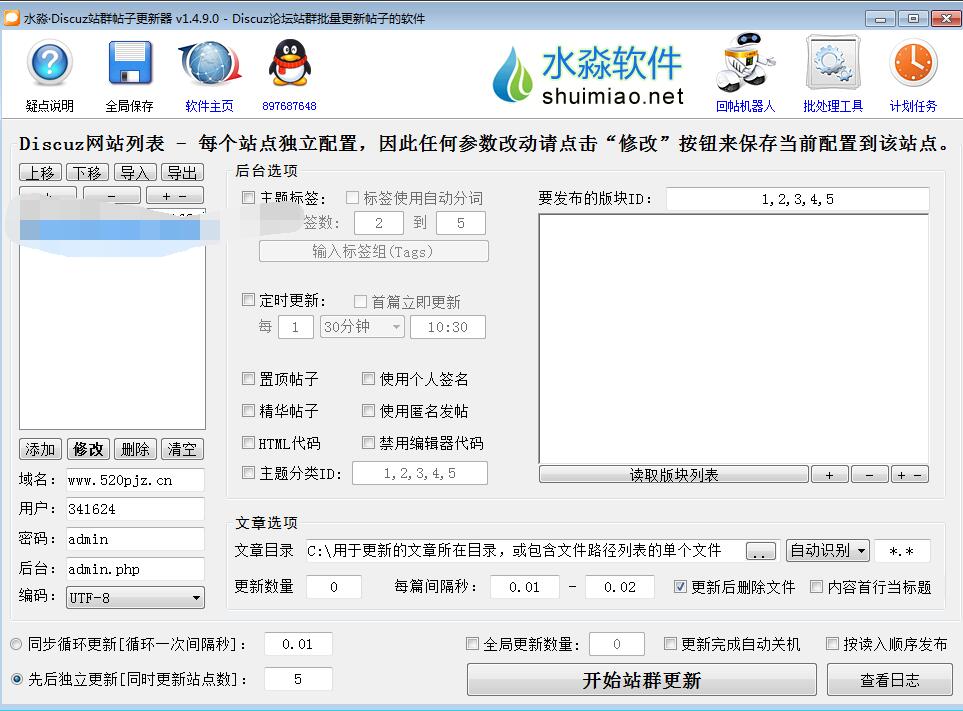This screenshot has height=711, width=963.
Task: Click the single plus button beside 读取版块列表
Action: pos(830,475)
